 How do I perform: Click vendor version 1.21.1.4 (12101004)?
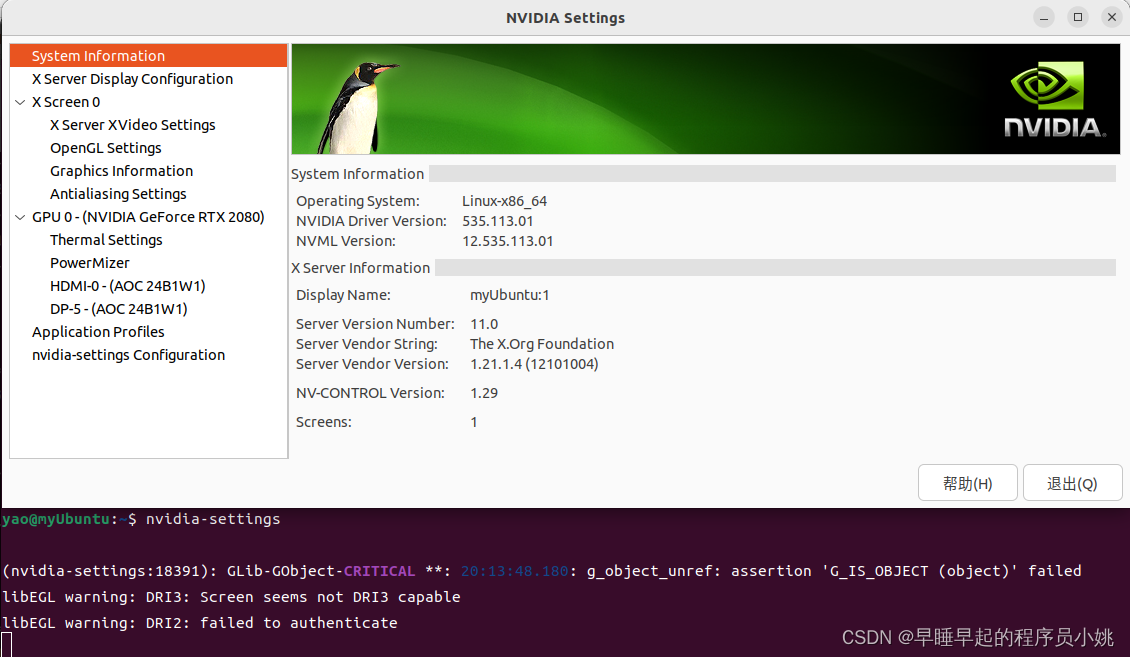point(534,365)
